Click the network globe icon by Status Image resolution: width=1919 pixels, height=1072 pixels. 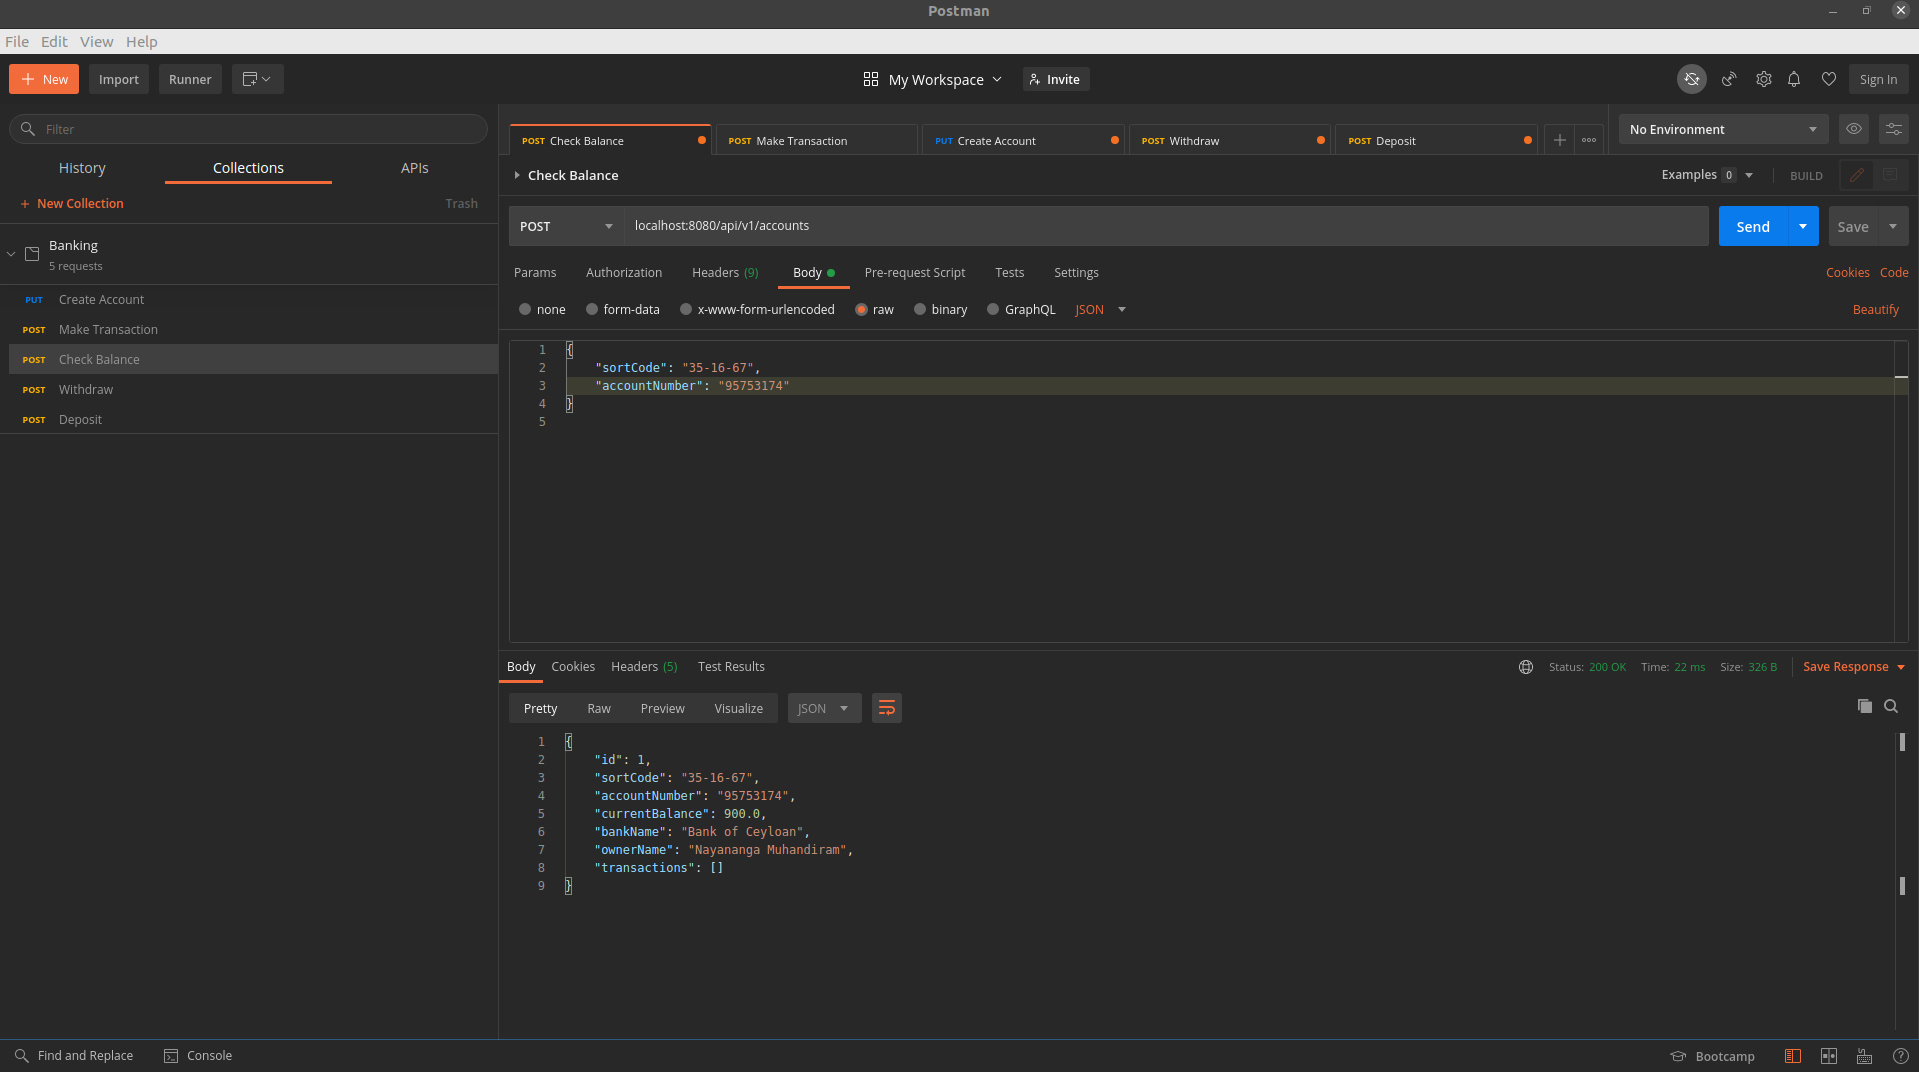(x=1526, y=667)
